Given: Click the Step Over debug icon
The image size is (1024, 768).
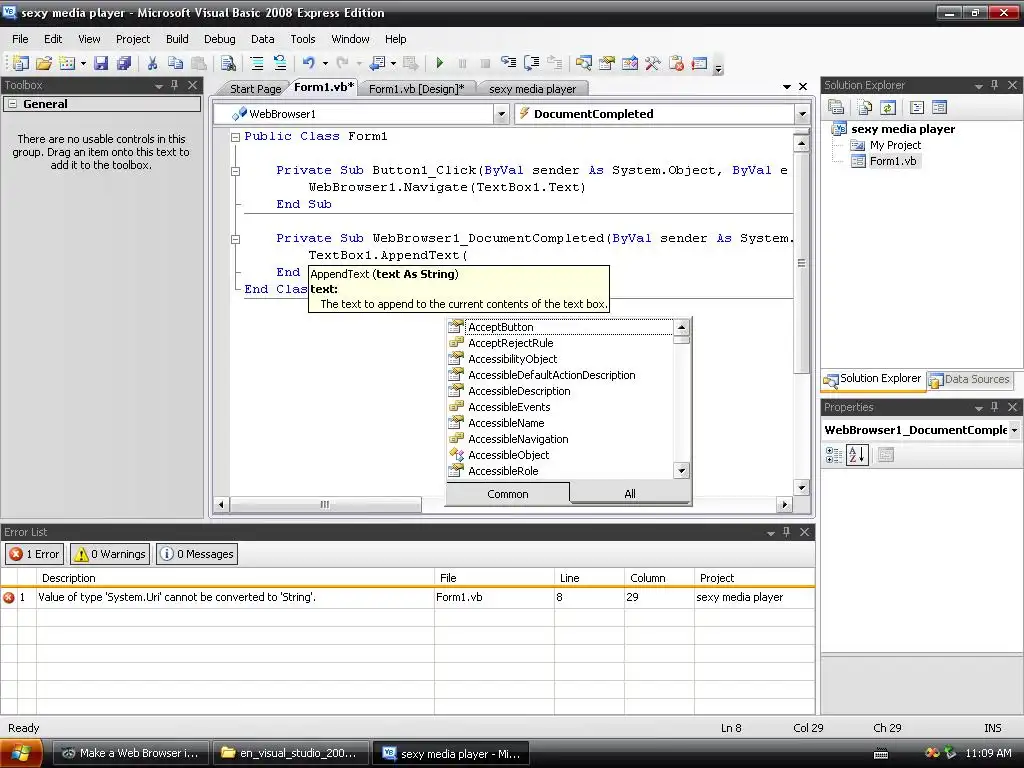Looking at the screenshot, I should pos(532,63).
